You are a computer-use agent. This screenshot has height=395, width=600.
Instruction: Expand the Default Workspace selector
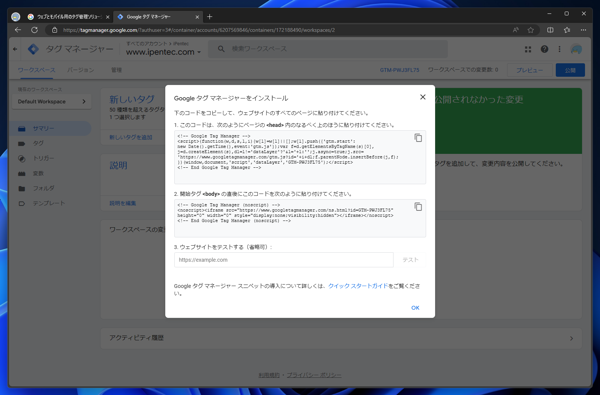pos(52,101)
